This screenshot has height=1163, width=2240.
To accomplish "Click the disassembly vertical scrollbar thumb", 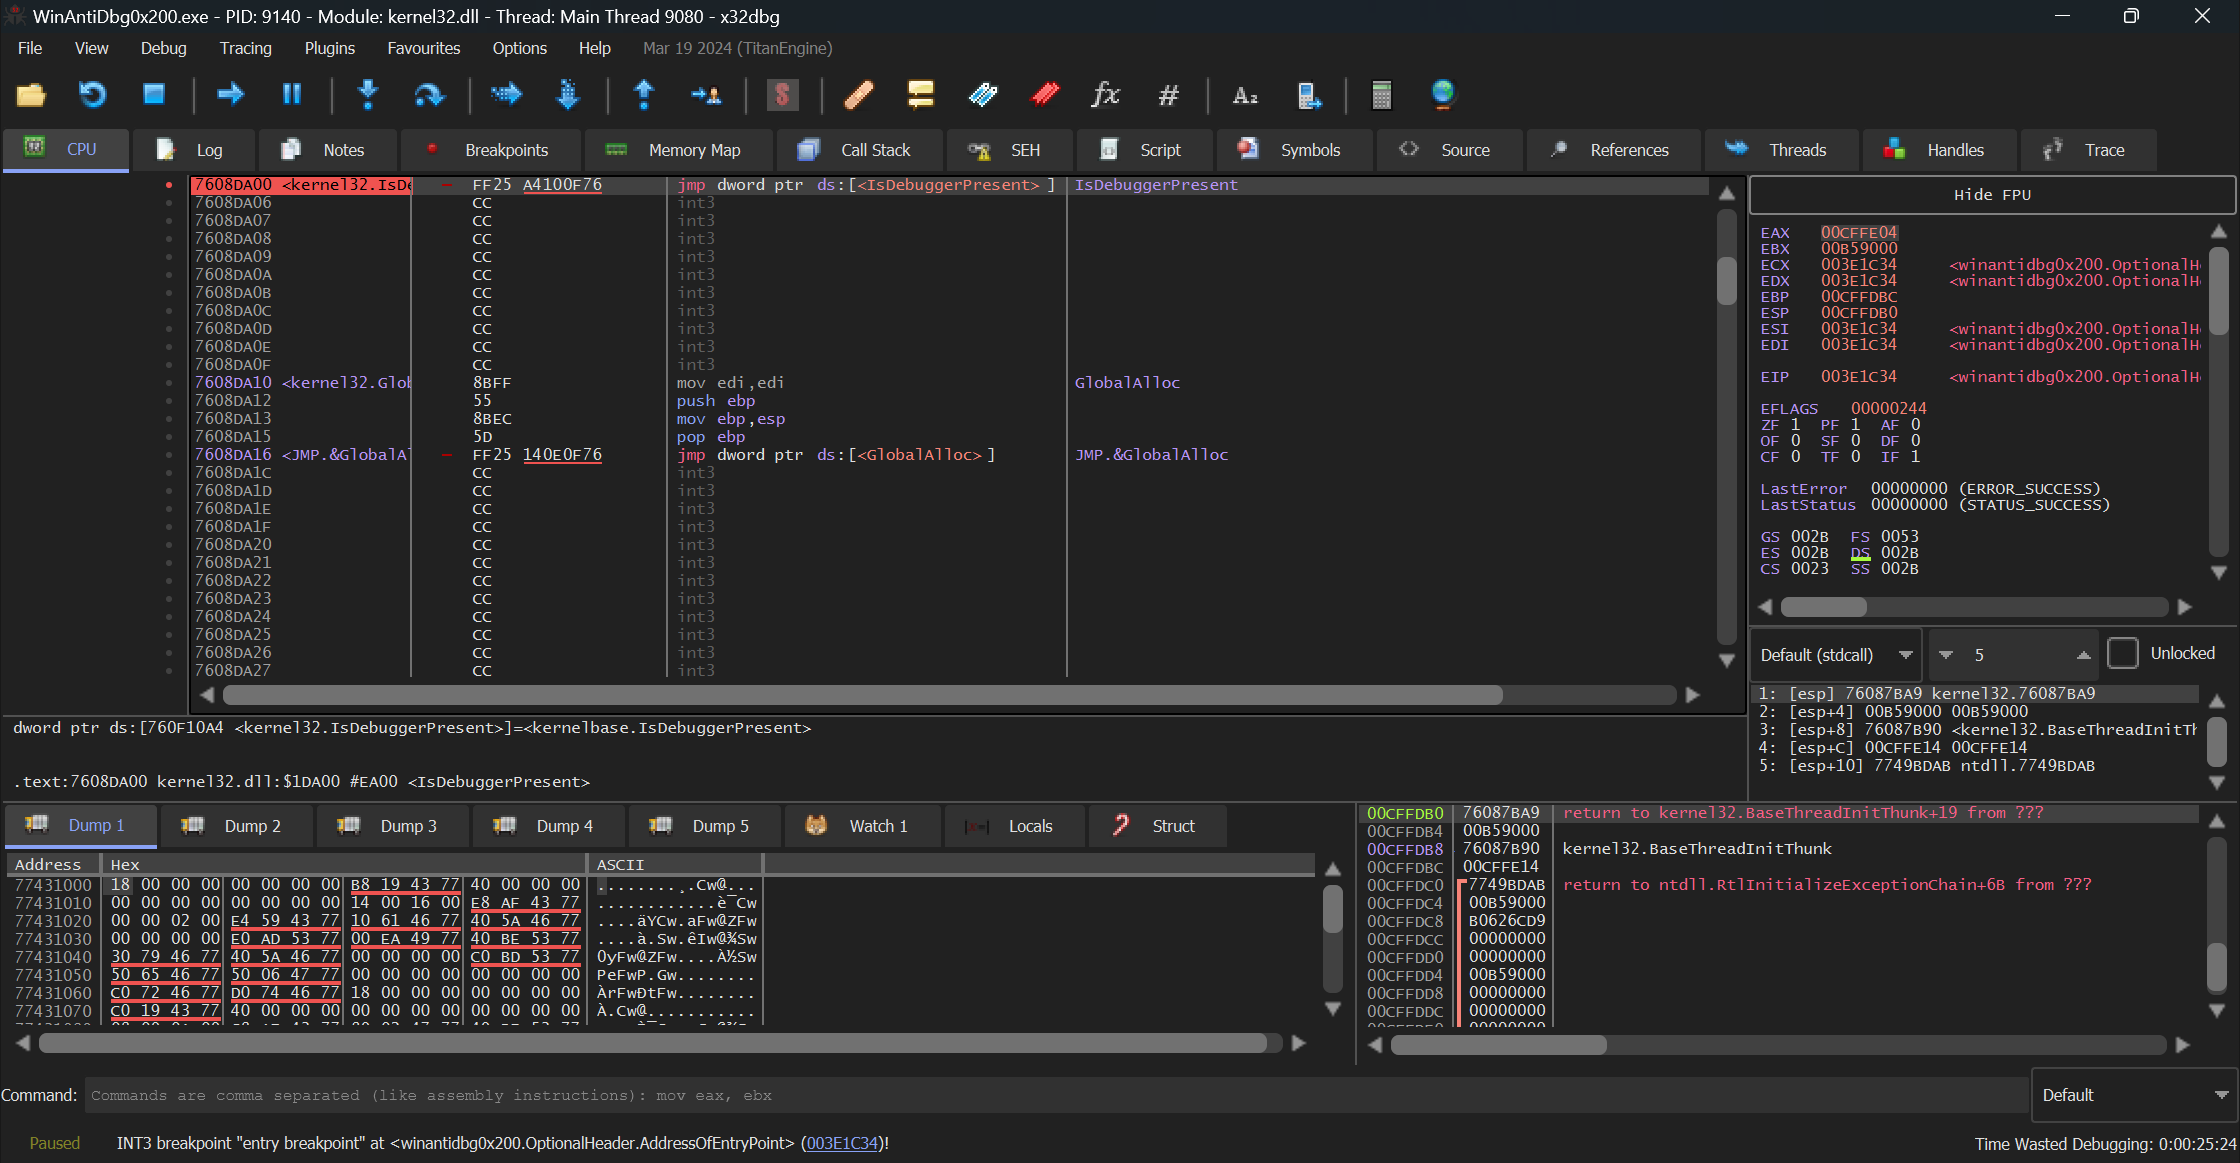I will [1727, 281].
